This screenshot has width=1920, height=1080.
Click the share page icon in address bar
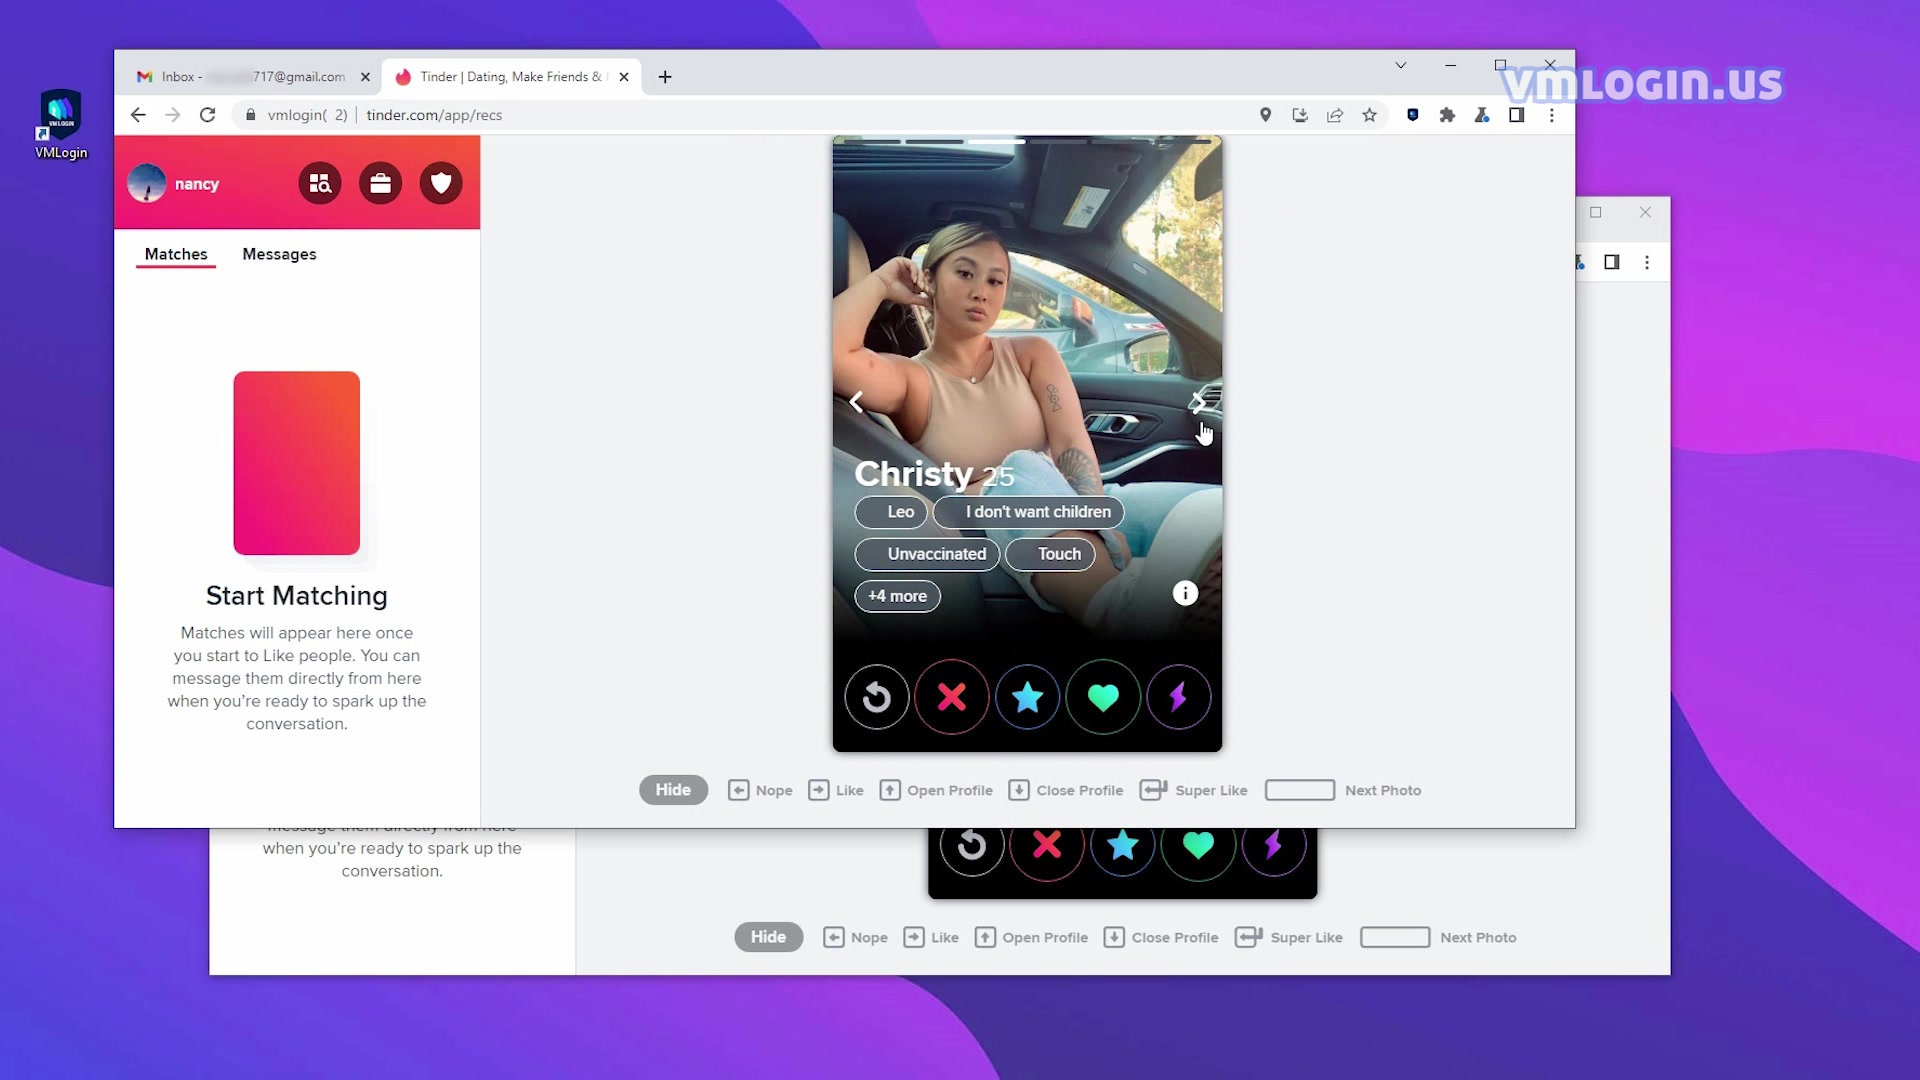pyautogui.click(x=1335, y=115)
